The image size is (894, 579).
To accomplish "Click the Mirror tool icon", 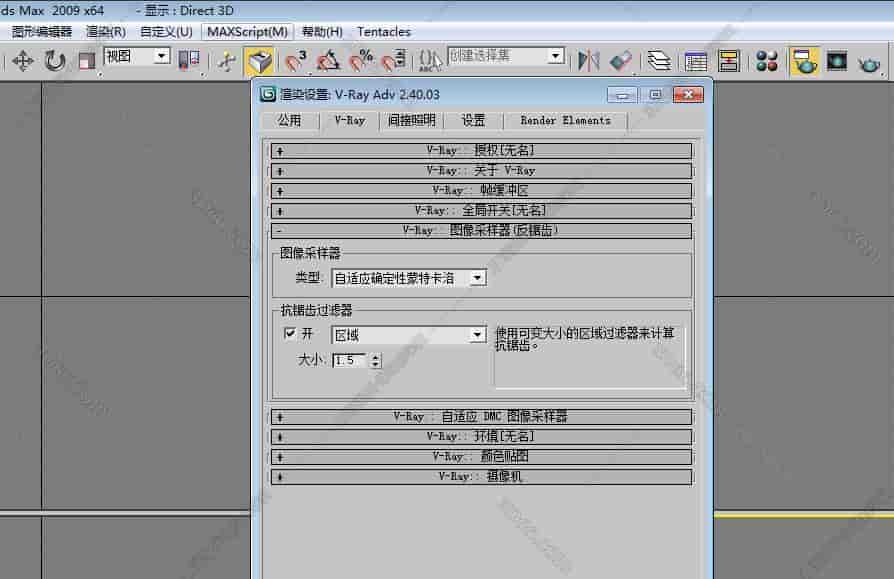I will tap(588, 61).
